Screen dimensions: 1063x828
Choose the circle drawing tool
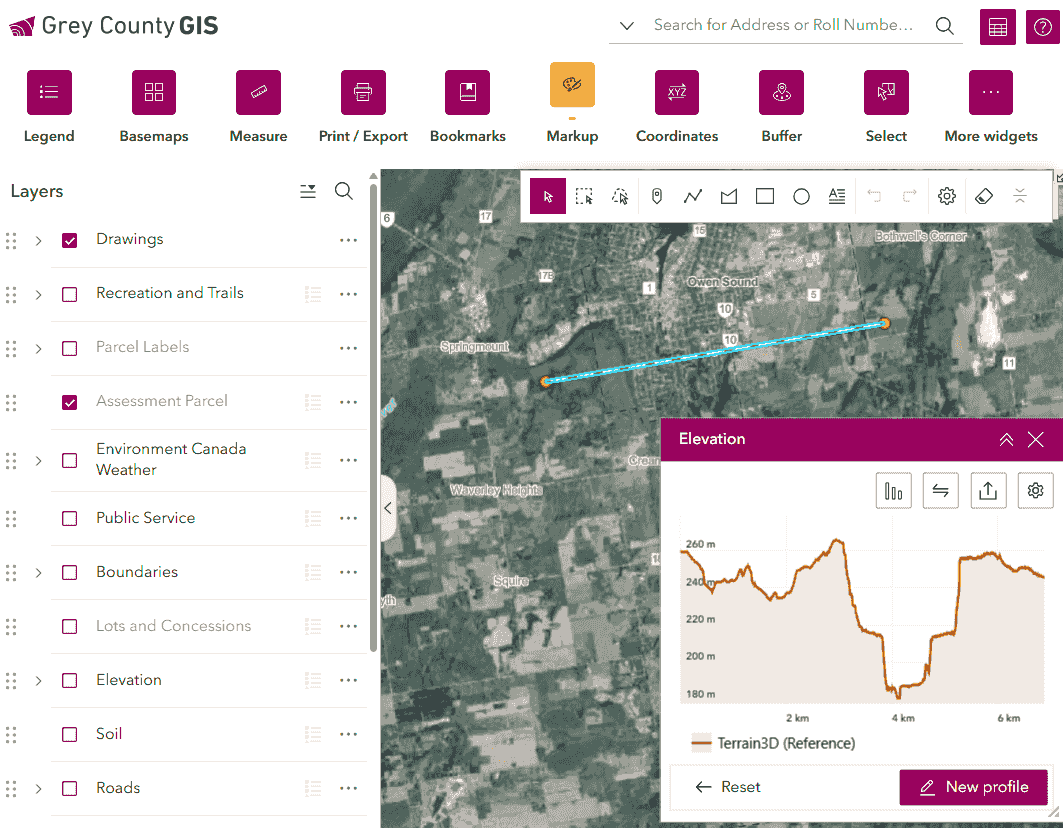[x=801, y=197]
